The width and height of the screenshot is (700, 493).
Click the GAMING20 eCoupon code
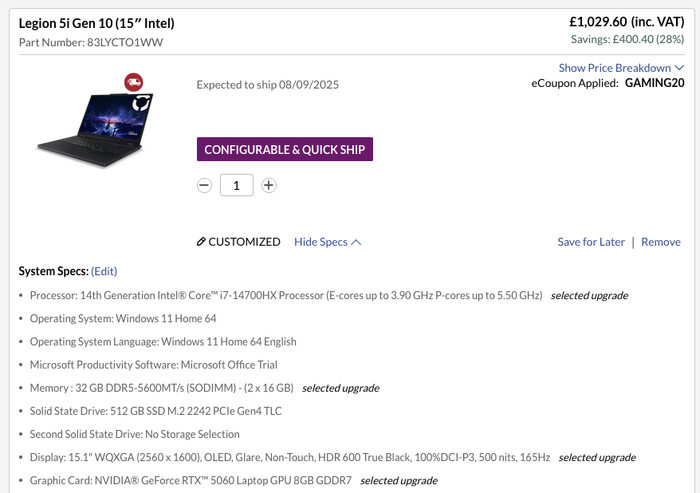[x=654, y=83]
